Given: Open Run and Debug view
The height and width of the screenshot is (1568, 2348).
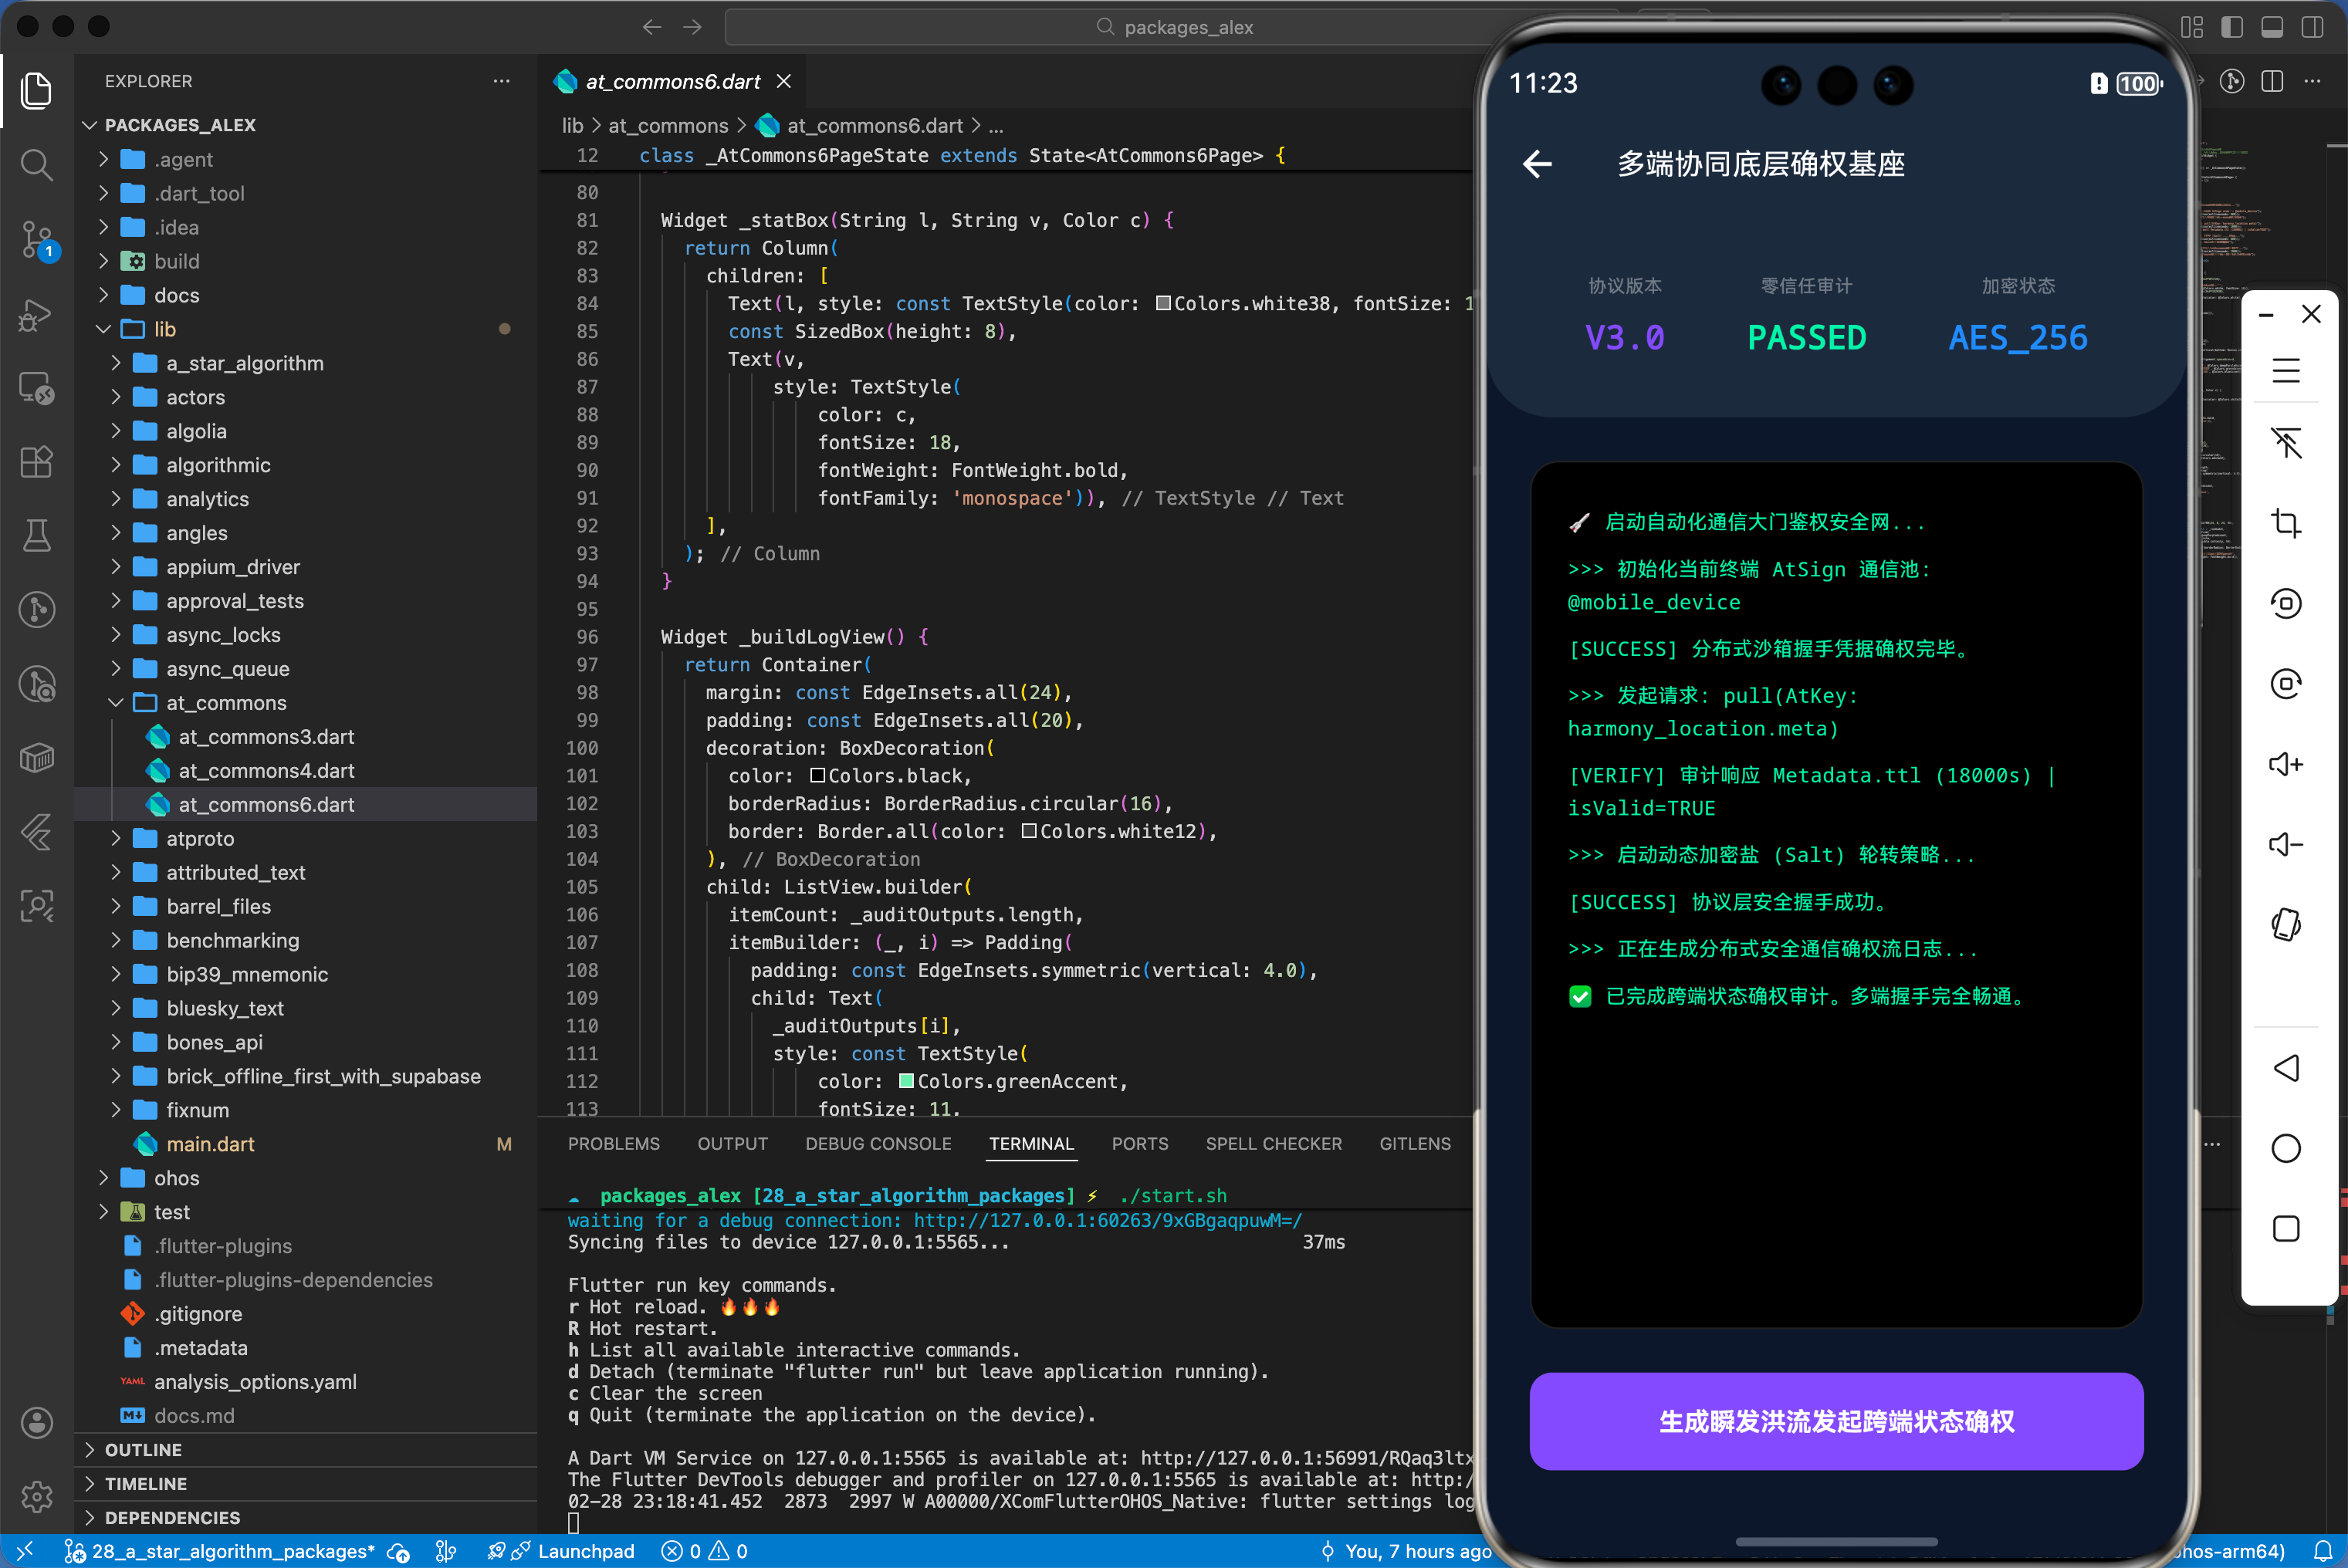Looking at the screenshot, I should point(37,314).
